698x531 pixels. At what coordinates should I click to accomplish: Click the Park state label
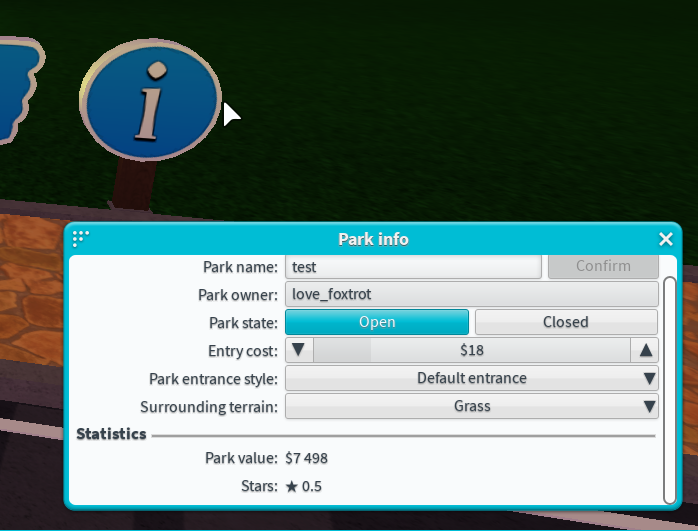pos(243,323)
